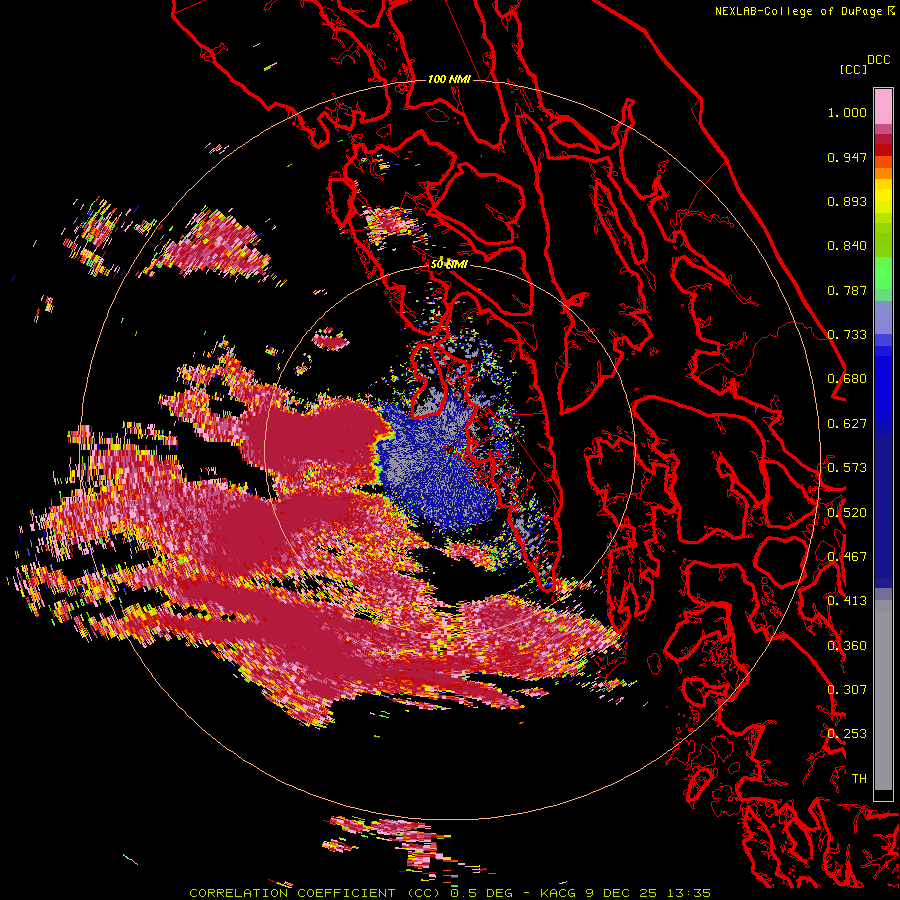The width and height of the screenshot is (900, 900).
Task: Click the 0.573 scale value
Action: 847,468
